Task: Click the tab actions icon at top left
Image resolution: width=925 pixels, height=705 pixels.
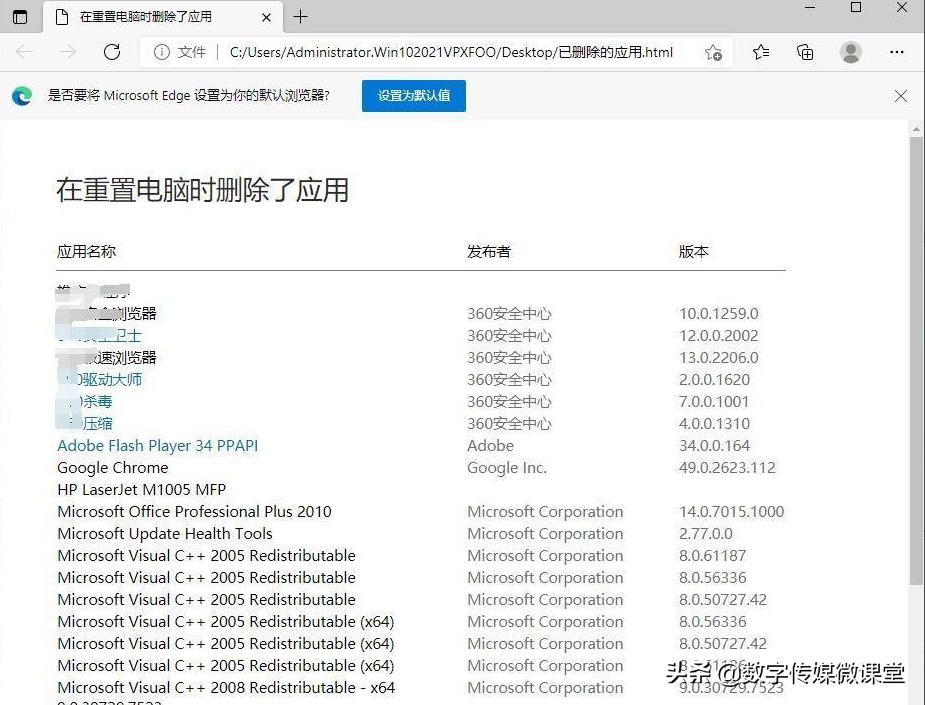Action: tap(20, 17)
